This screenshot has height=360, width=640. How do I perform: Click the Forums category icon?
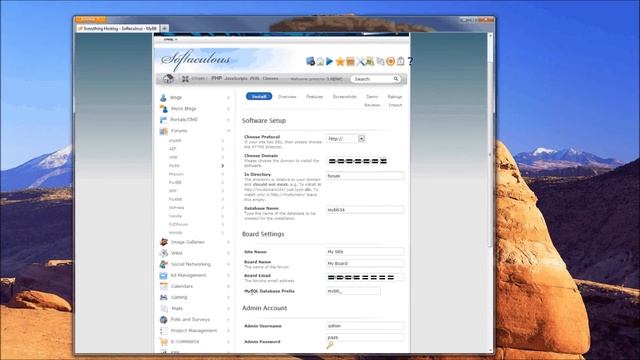point(164,131)
